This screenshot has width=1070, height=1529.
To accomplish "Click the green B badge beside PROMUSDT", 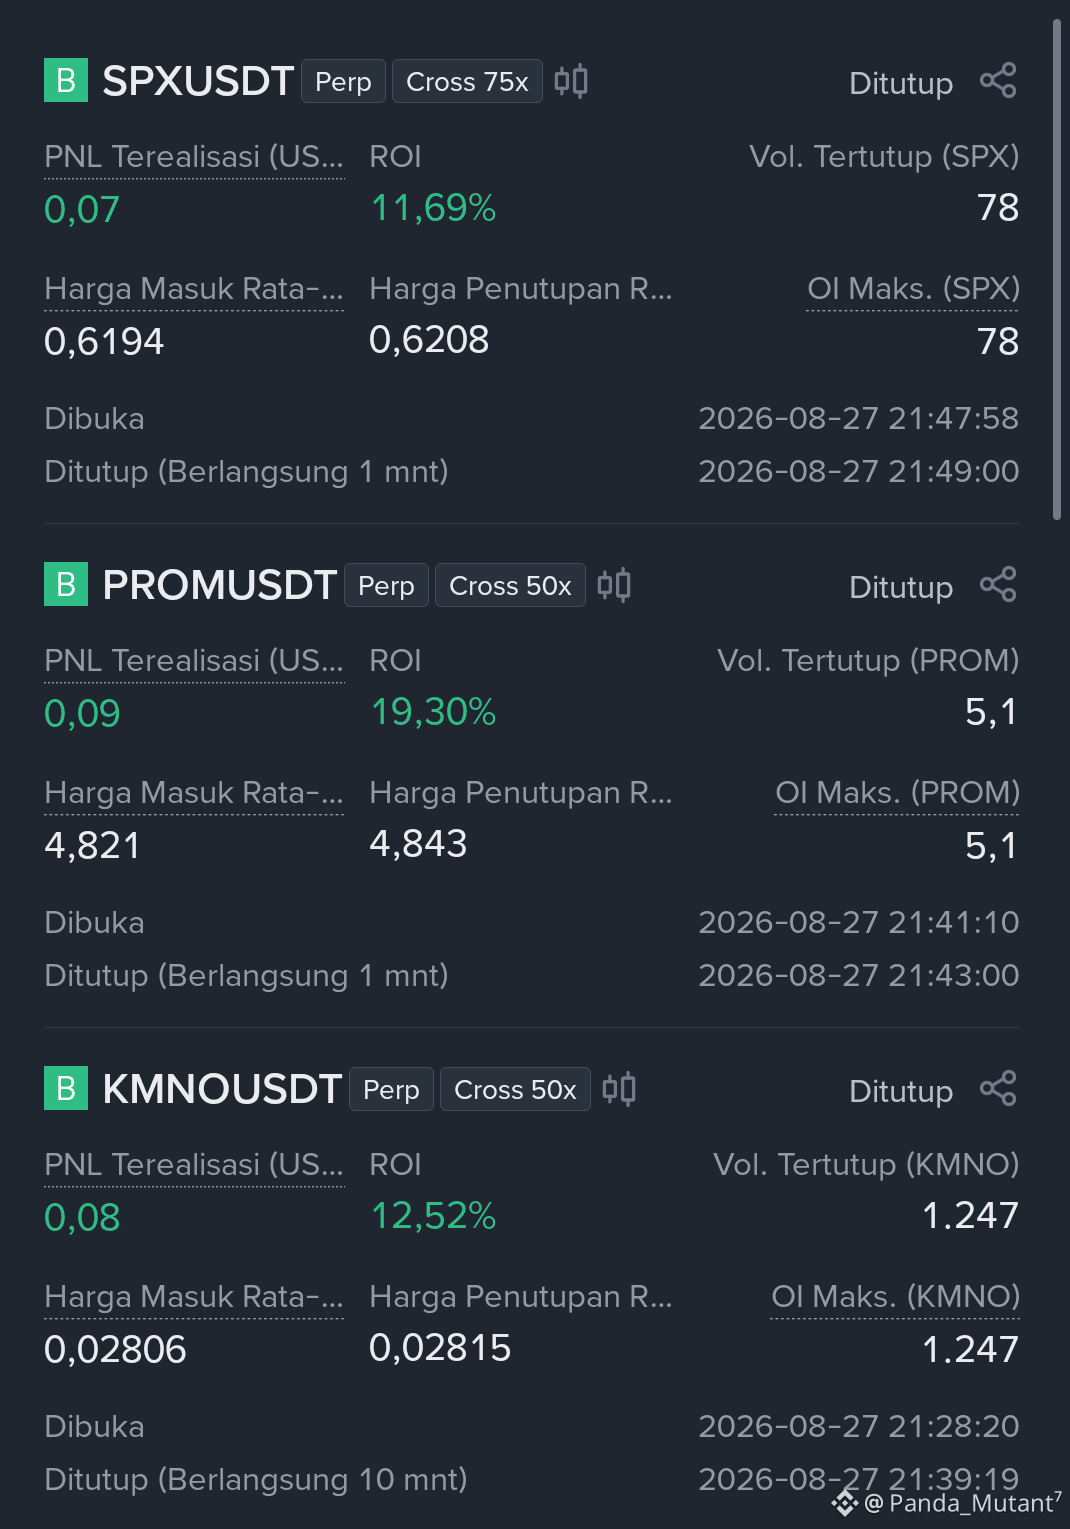I will (x=66, y=585).
